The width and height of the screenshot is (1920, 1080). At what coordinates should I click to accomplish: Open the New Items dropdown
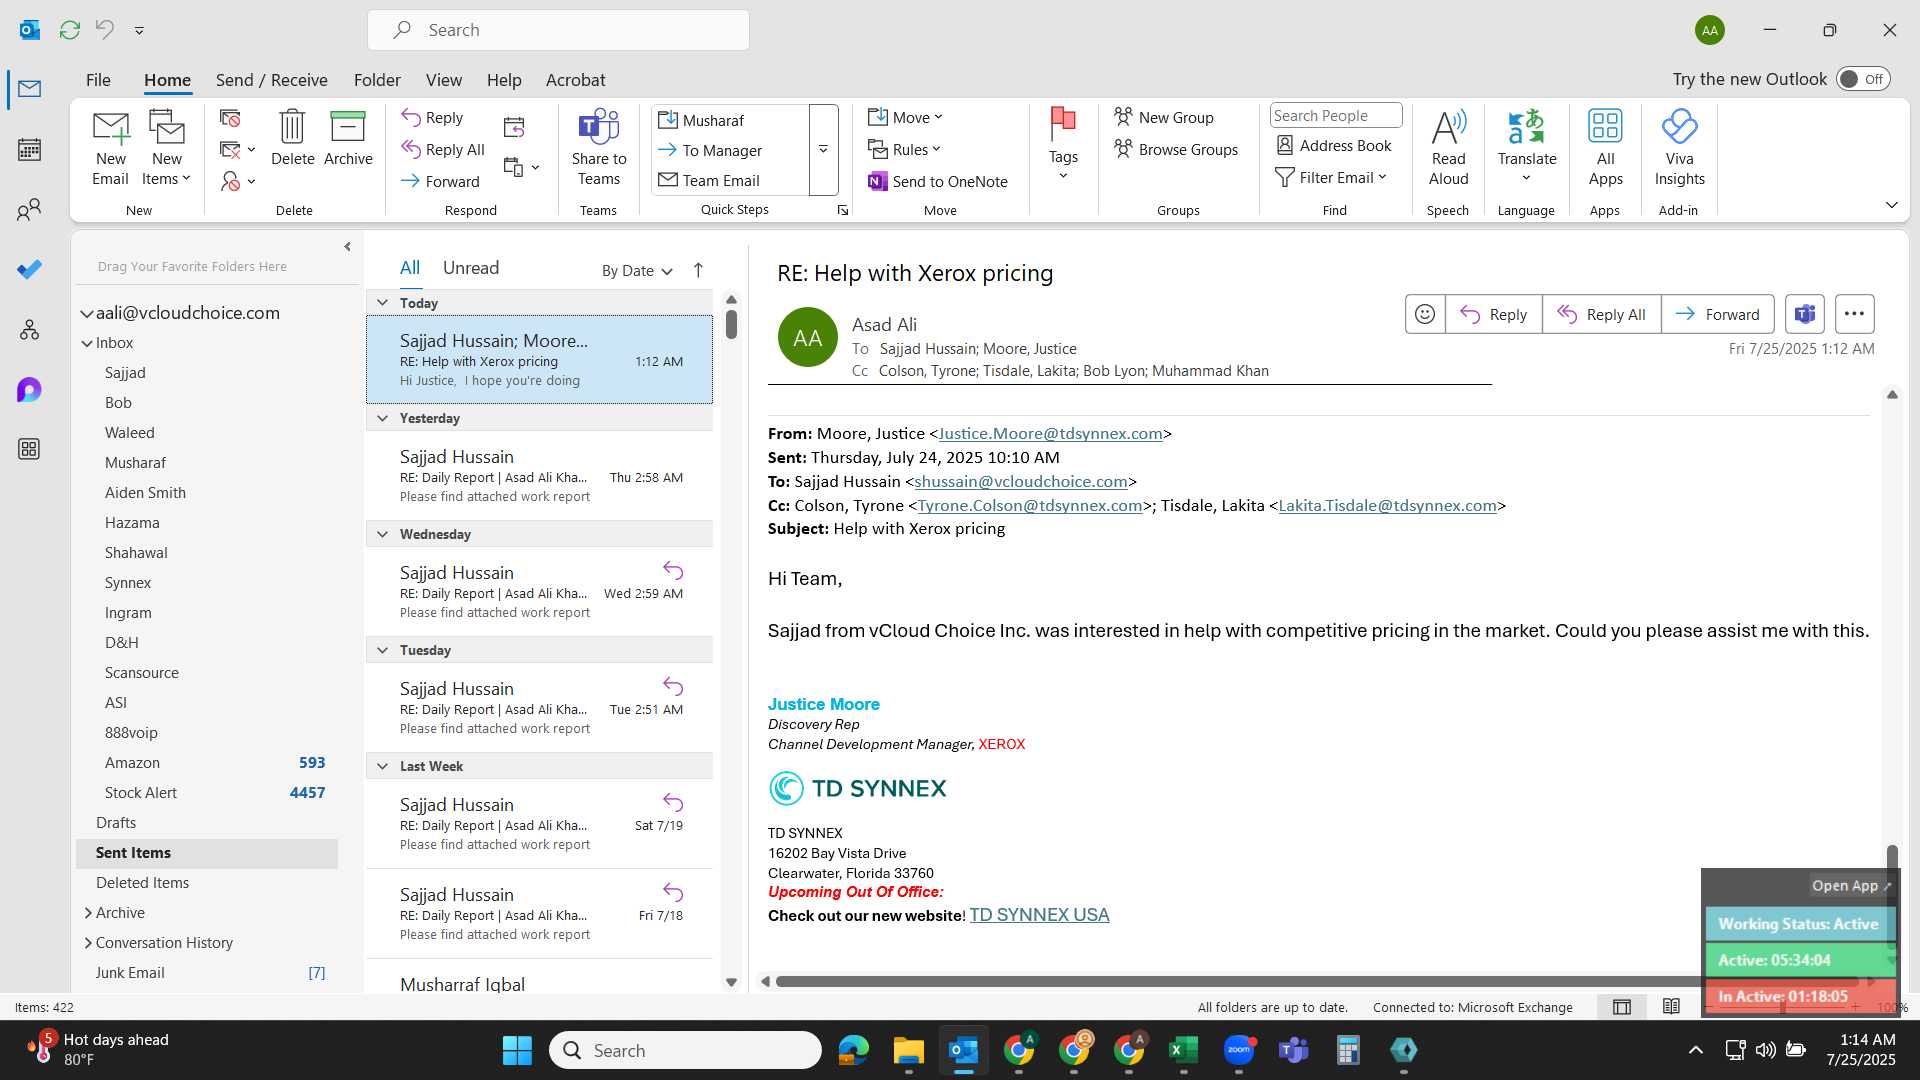click(x=166, y=148)
